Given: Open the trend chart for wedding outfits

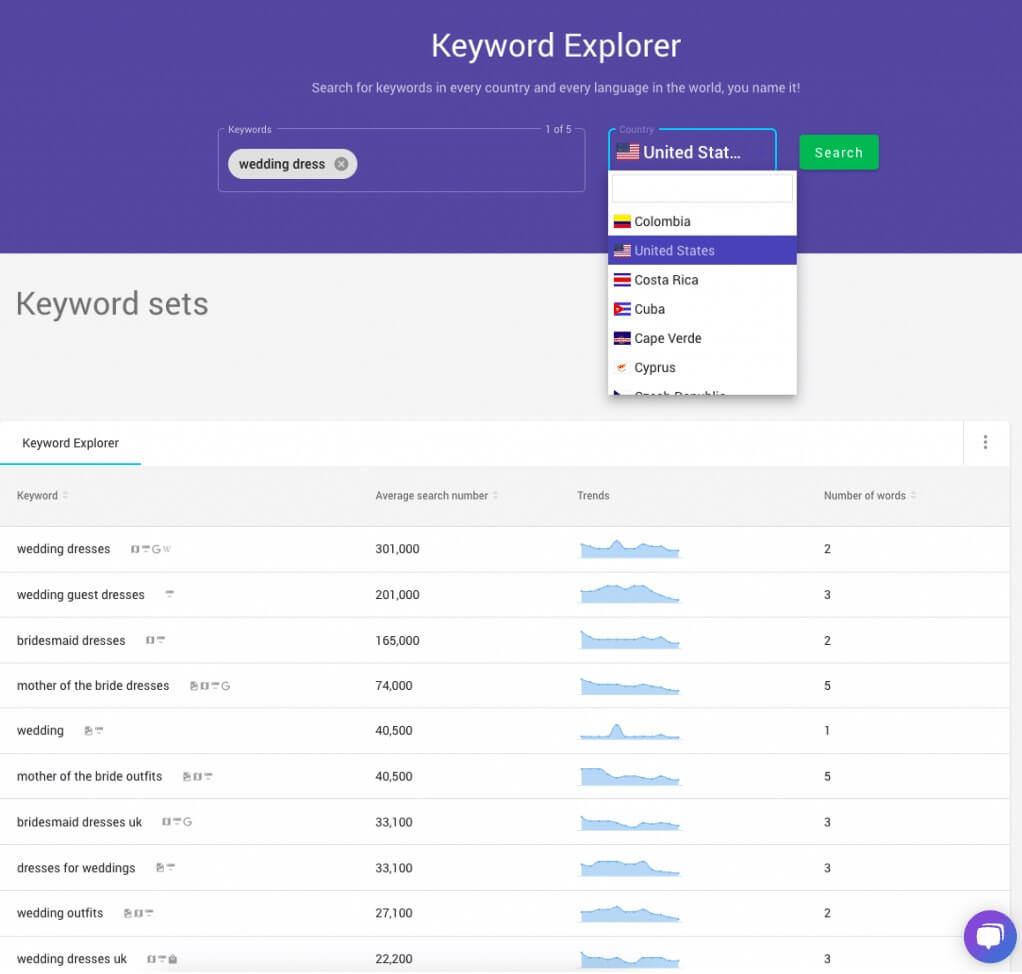Looking at the screenshot, I should [630, 913].
